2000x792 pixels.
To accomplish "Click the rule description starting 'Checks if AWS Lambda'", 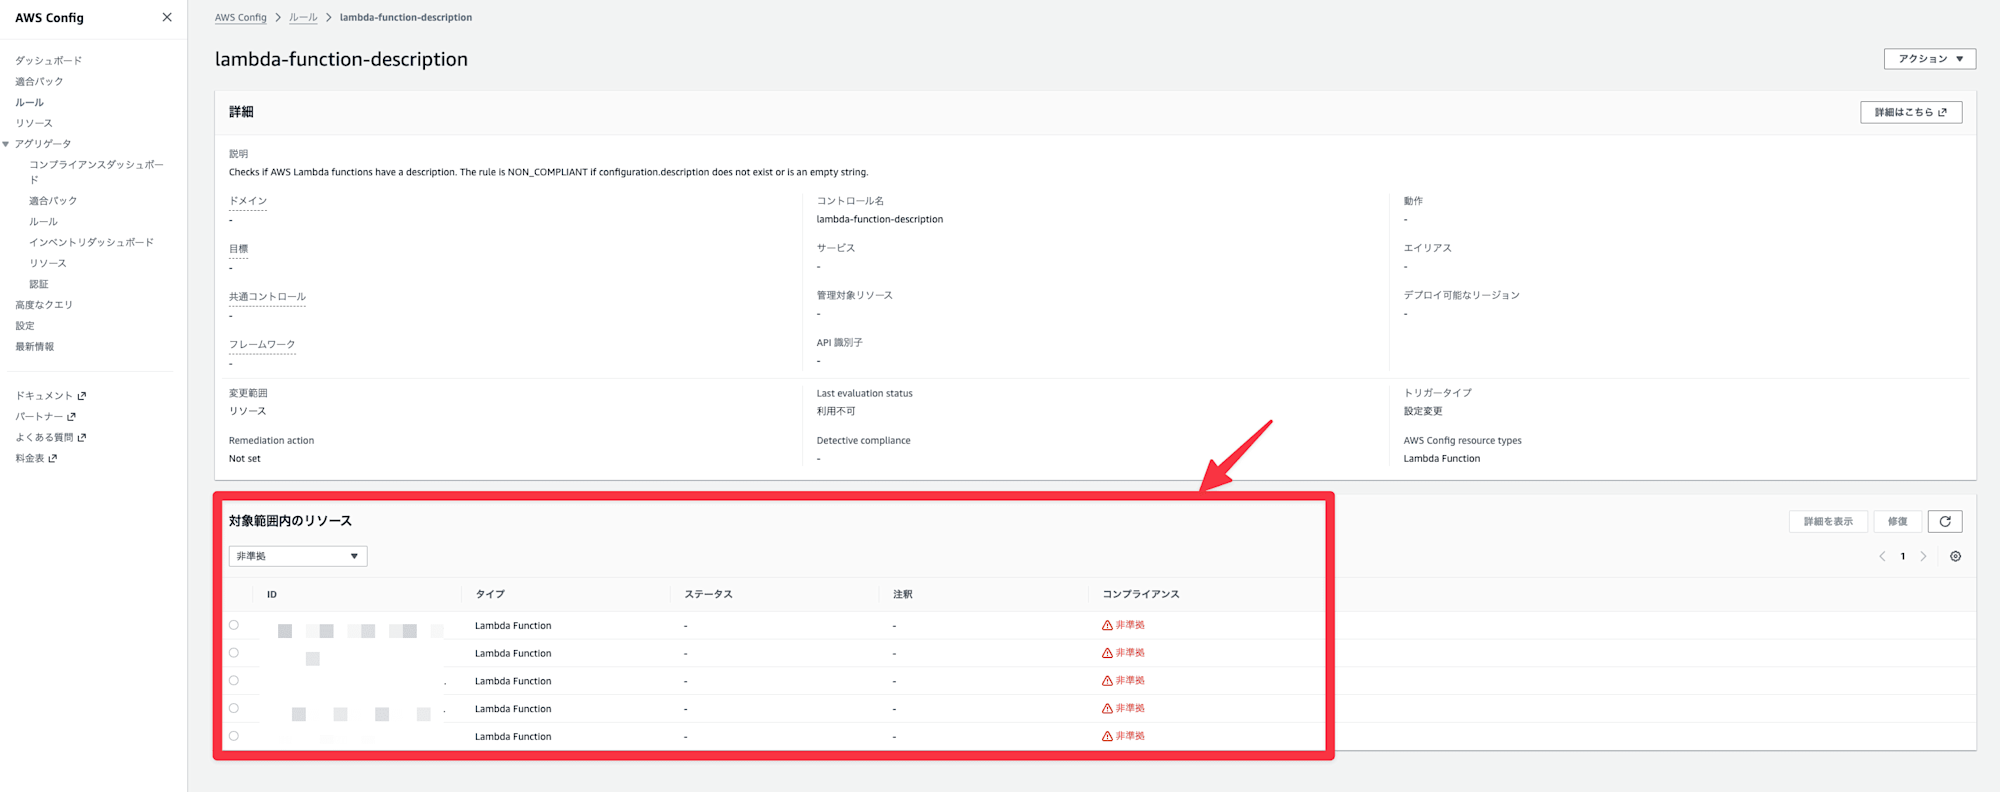I will 548,172.
